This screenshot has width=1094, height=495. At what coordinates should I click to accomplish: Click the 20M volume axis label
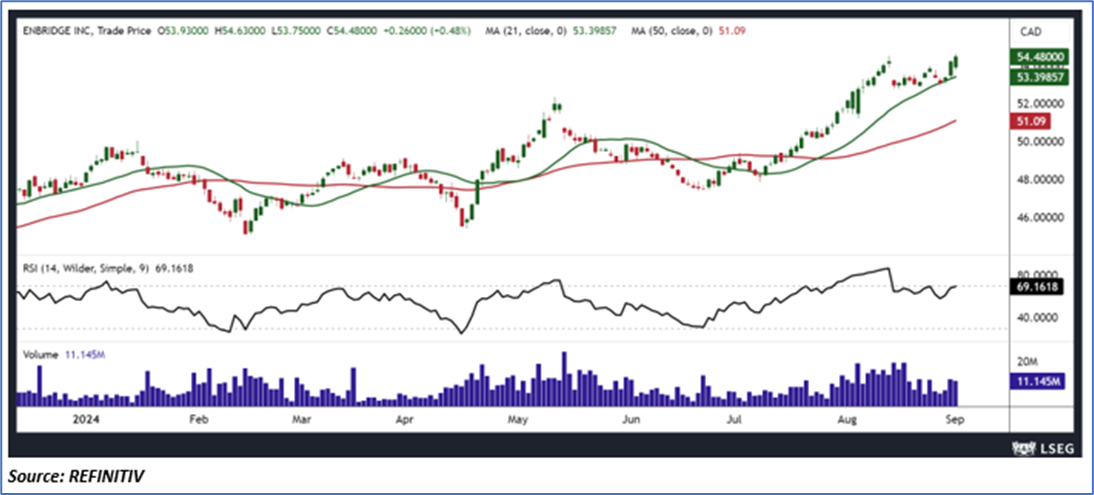pos(1026,361)
